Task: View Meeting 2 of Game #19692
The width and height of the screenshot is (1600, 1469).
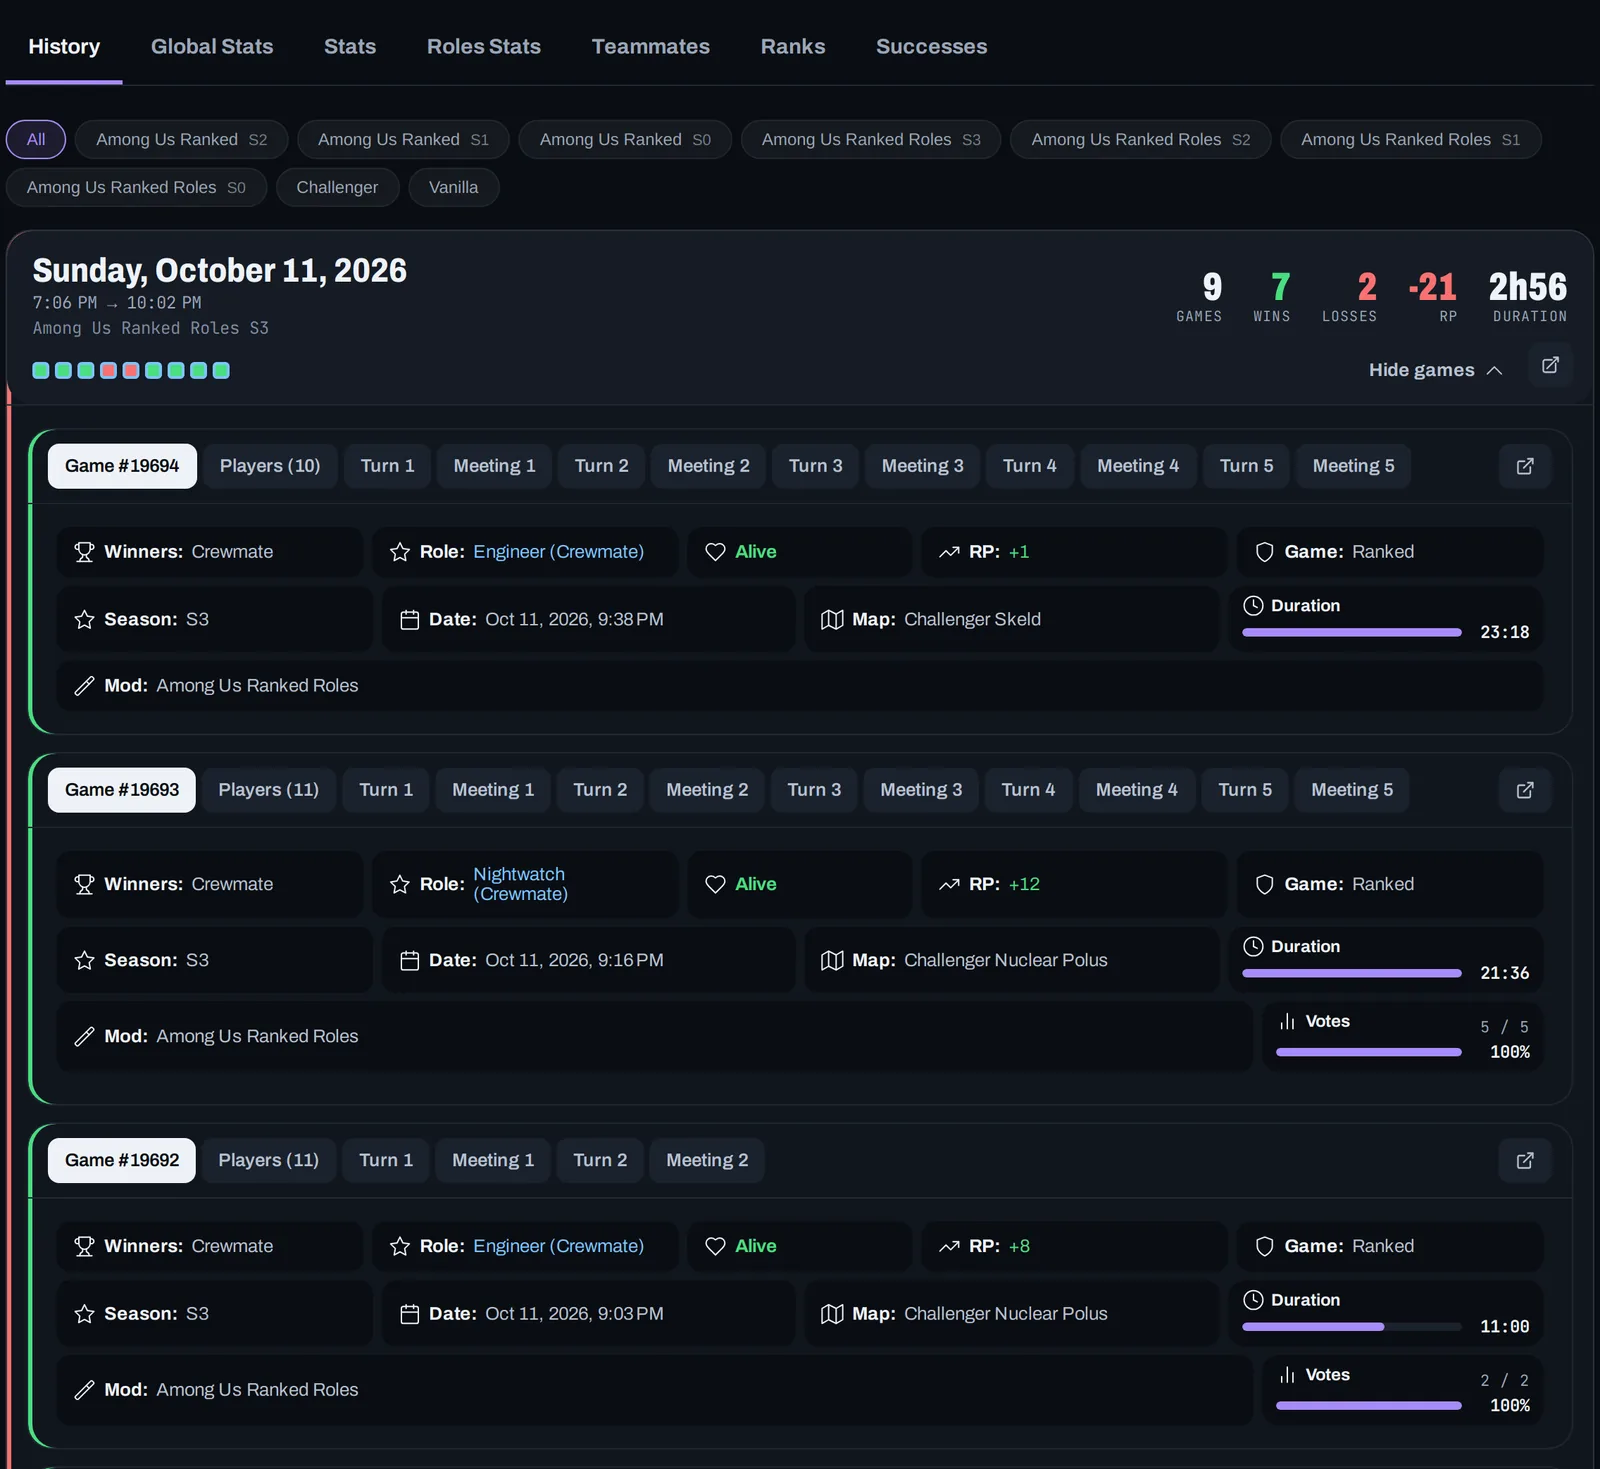Action: coord(707,1160)
